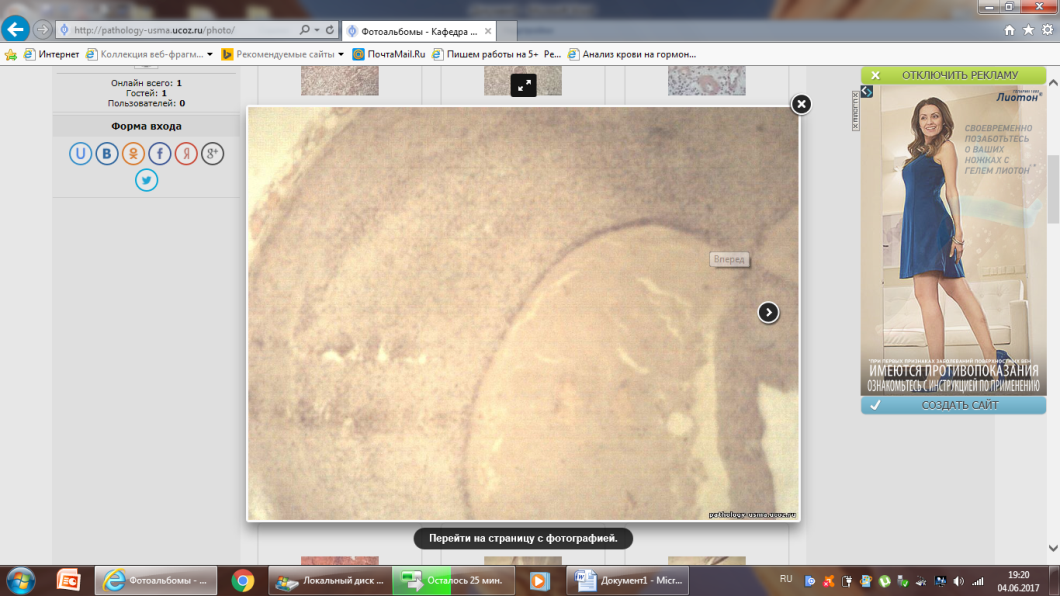Log in with Odnoklassniki icon
This screenshot has width=1060, height=596.
pyautogui.click(x=133, y=153)
